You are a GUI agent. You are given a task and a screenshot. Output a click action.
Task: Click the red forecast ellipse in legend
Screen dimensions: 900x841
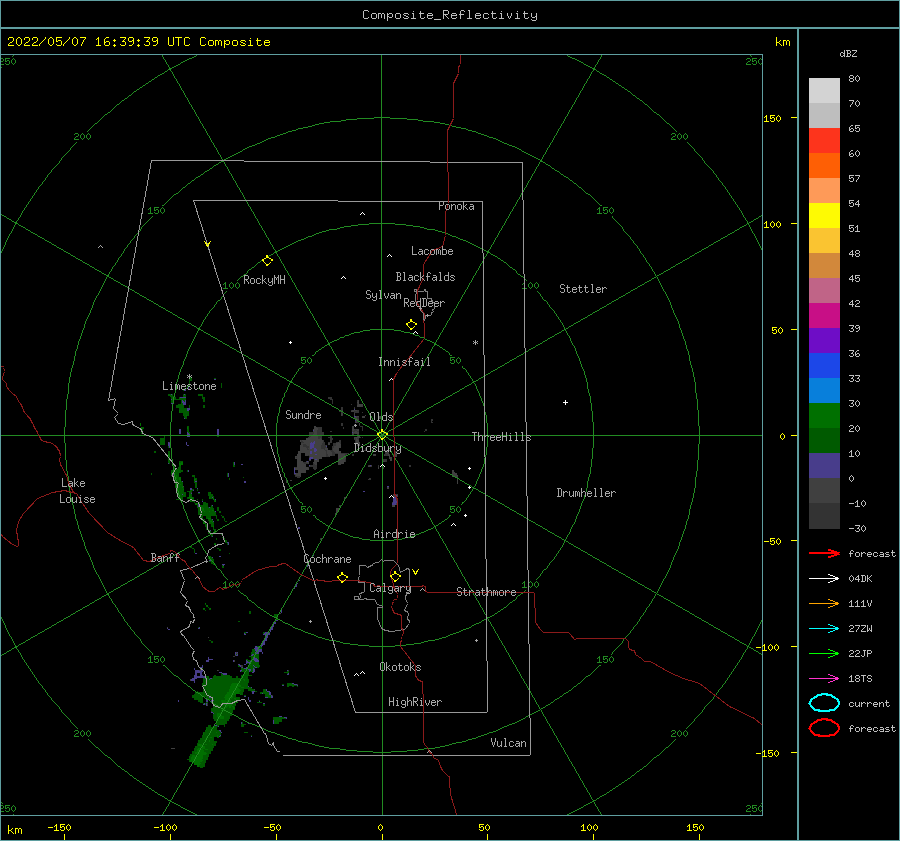824,728
